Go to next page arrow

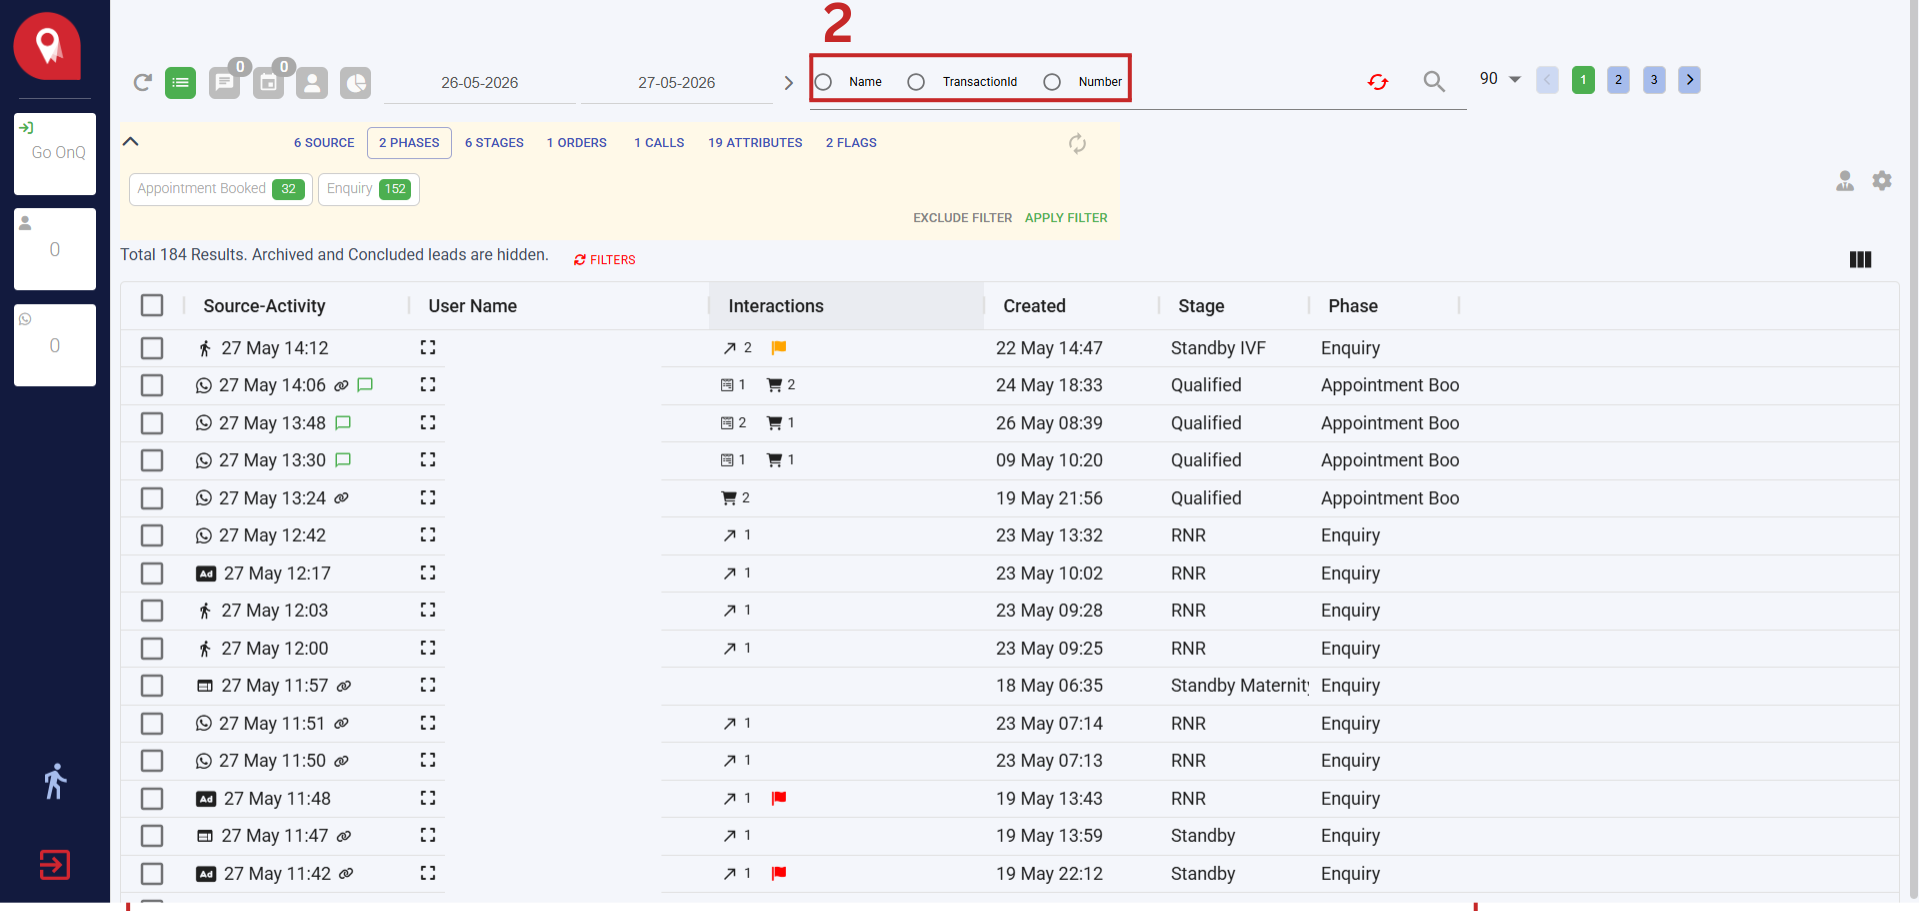click(x=1689, y=80)
